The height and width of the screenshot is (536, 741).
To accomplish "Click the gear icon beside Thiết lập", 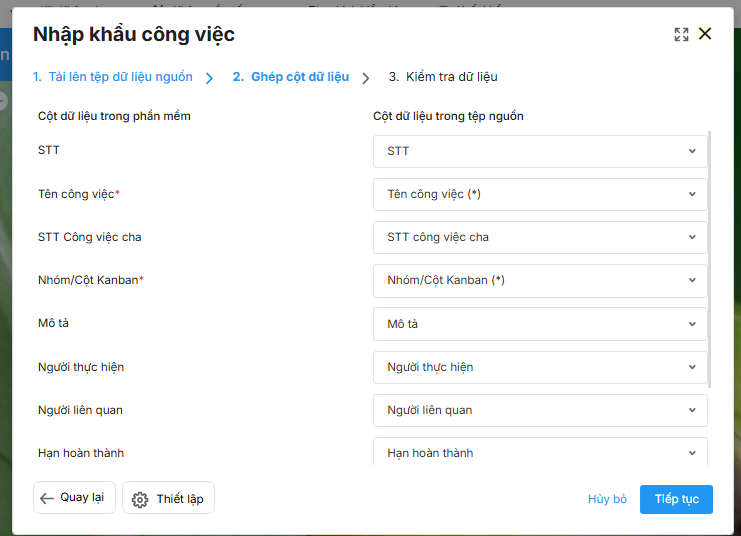I will coord(140,499).
